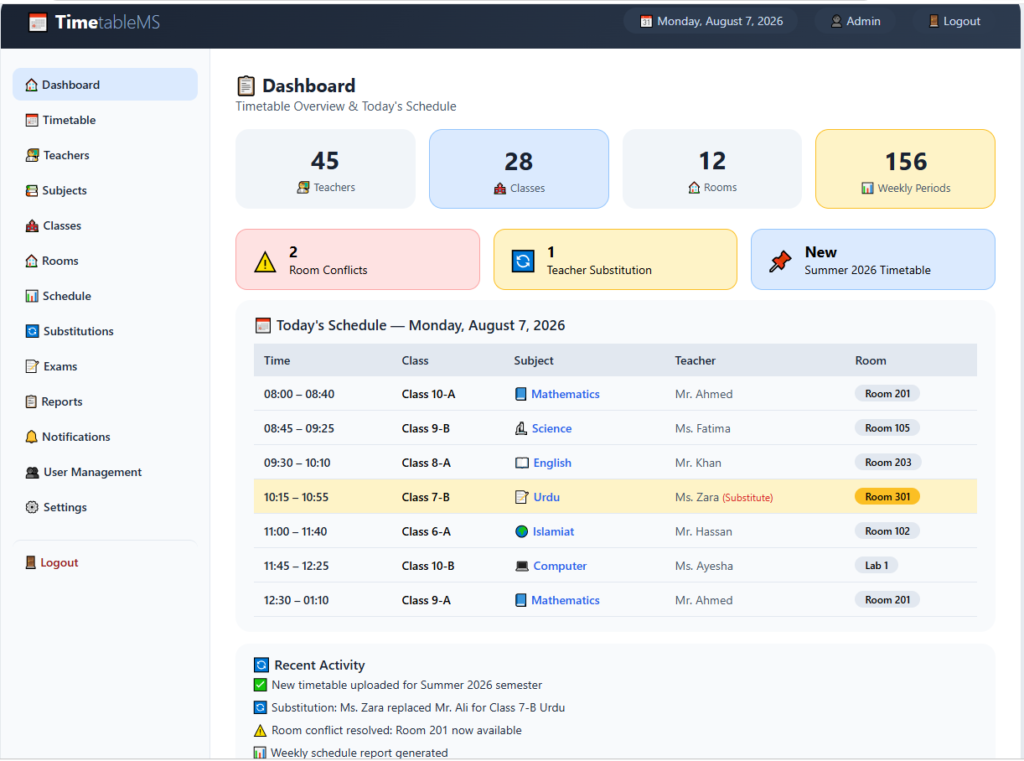Open the Urdu subject link
The height and width of the screenshot is (761, 1024).
546,497
